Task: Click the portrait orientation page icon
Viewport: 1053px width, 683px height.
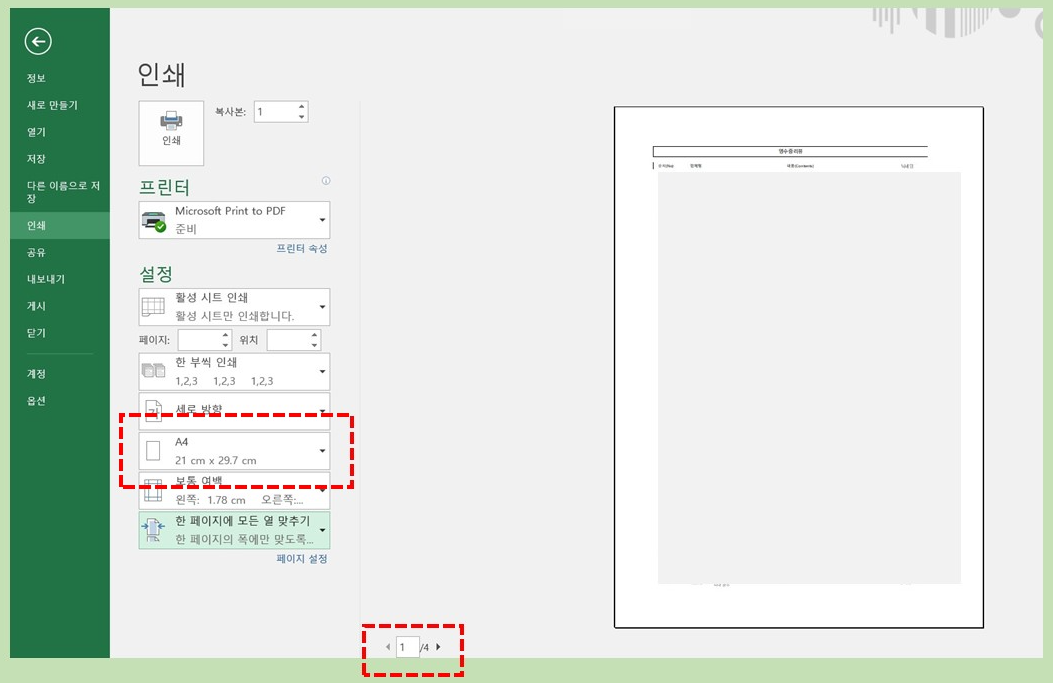Action: click(154, 411)
